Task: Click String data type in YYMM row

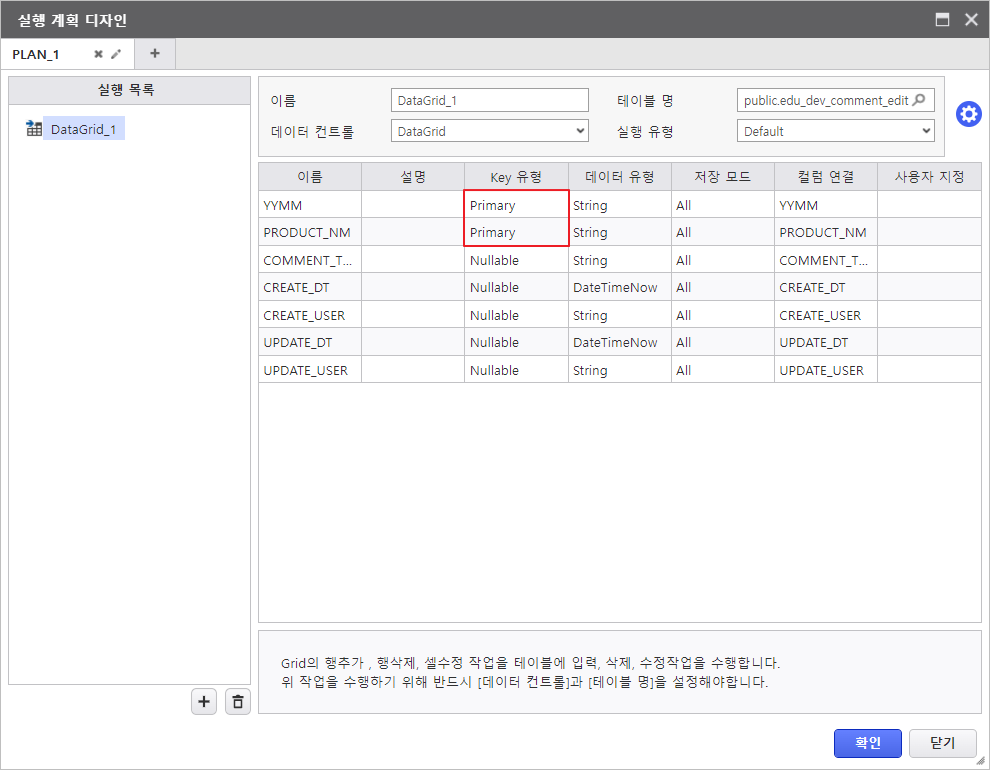Action: pyautogui.click(x=619, y=205)
